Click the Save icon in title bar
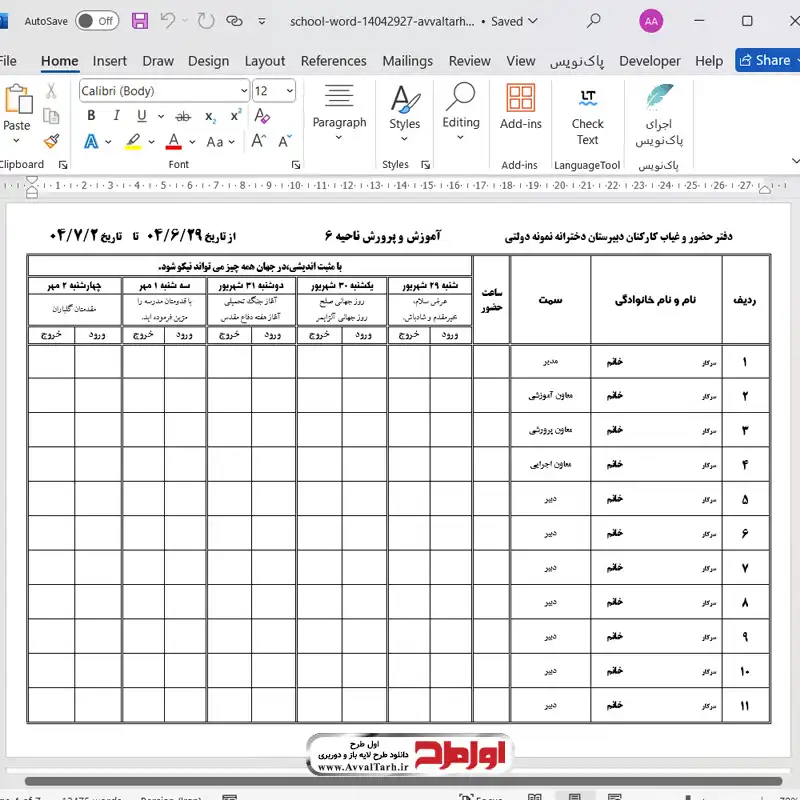This screenshot has height=800, width=800. coord(140,21)
